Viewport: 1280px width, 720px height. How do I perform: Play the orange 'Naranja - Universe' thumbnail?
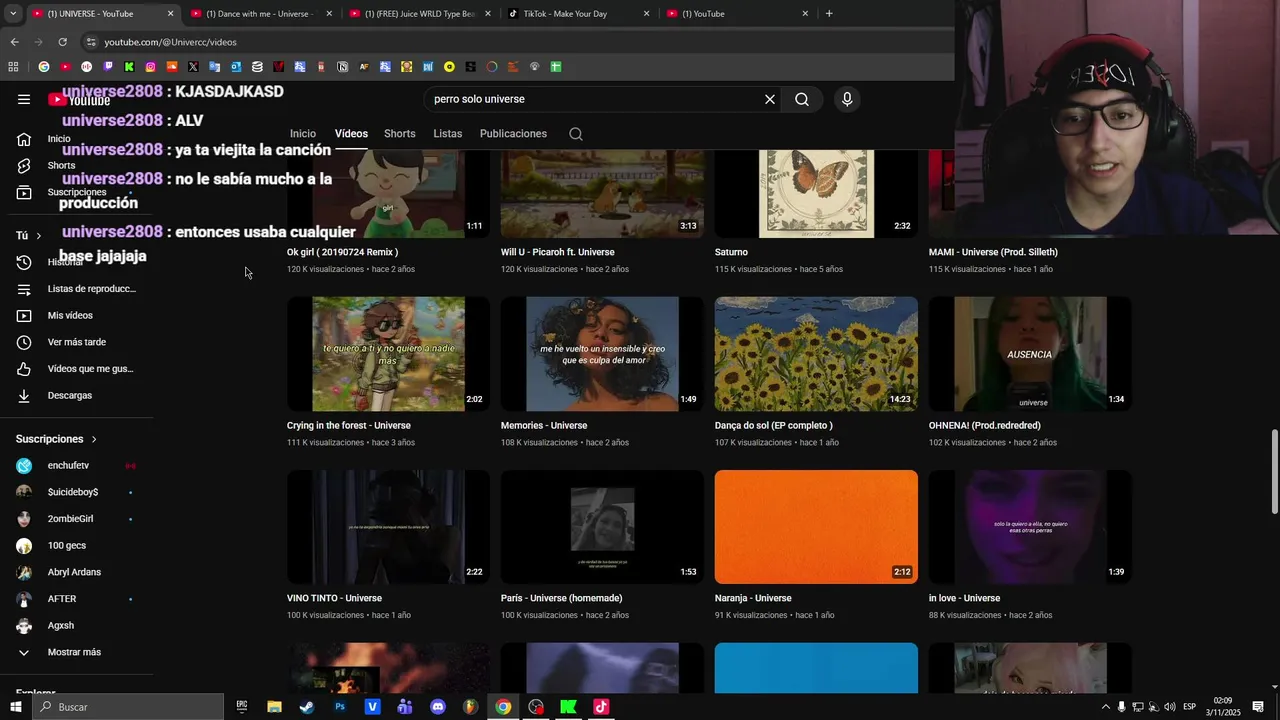pos(816,527)
